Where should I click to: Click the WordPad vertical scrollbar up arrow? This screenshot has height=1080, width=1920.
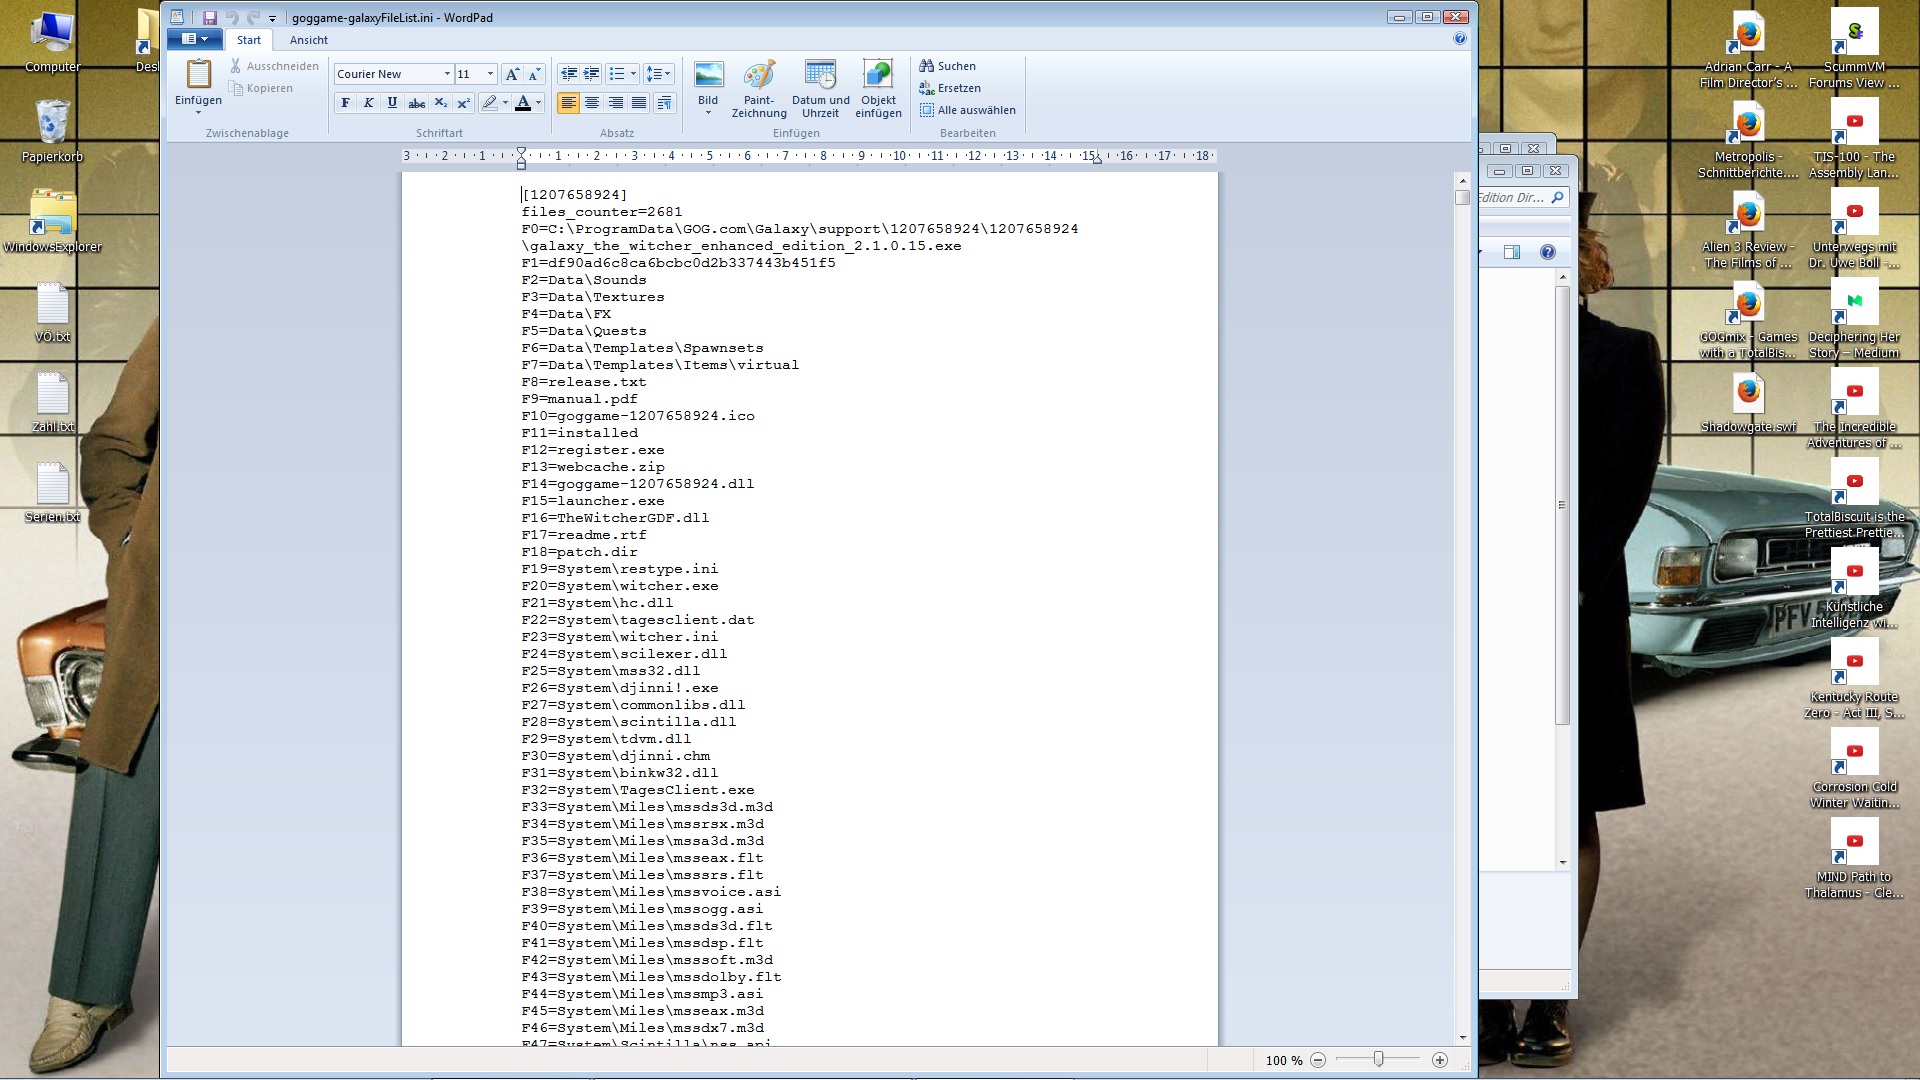point(1463,181)
